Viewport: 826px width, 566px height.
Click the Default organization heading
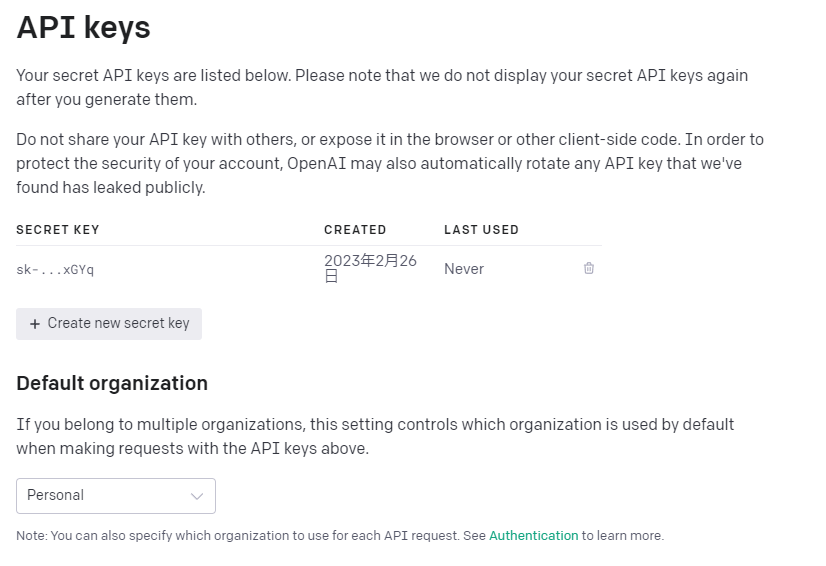pos(112,383)
